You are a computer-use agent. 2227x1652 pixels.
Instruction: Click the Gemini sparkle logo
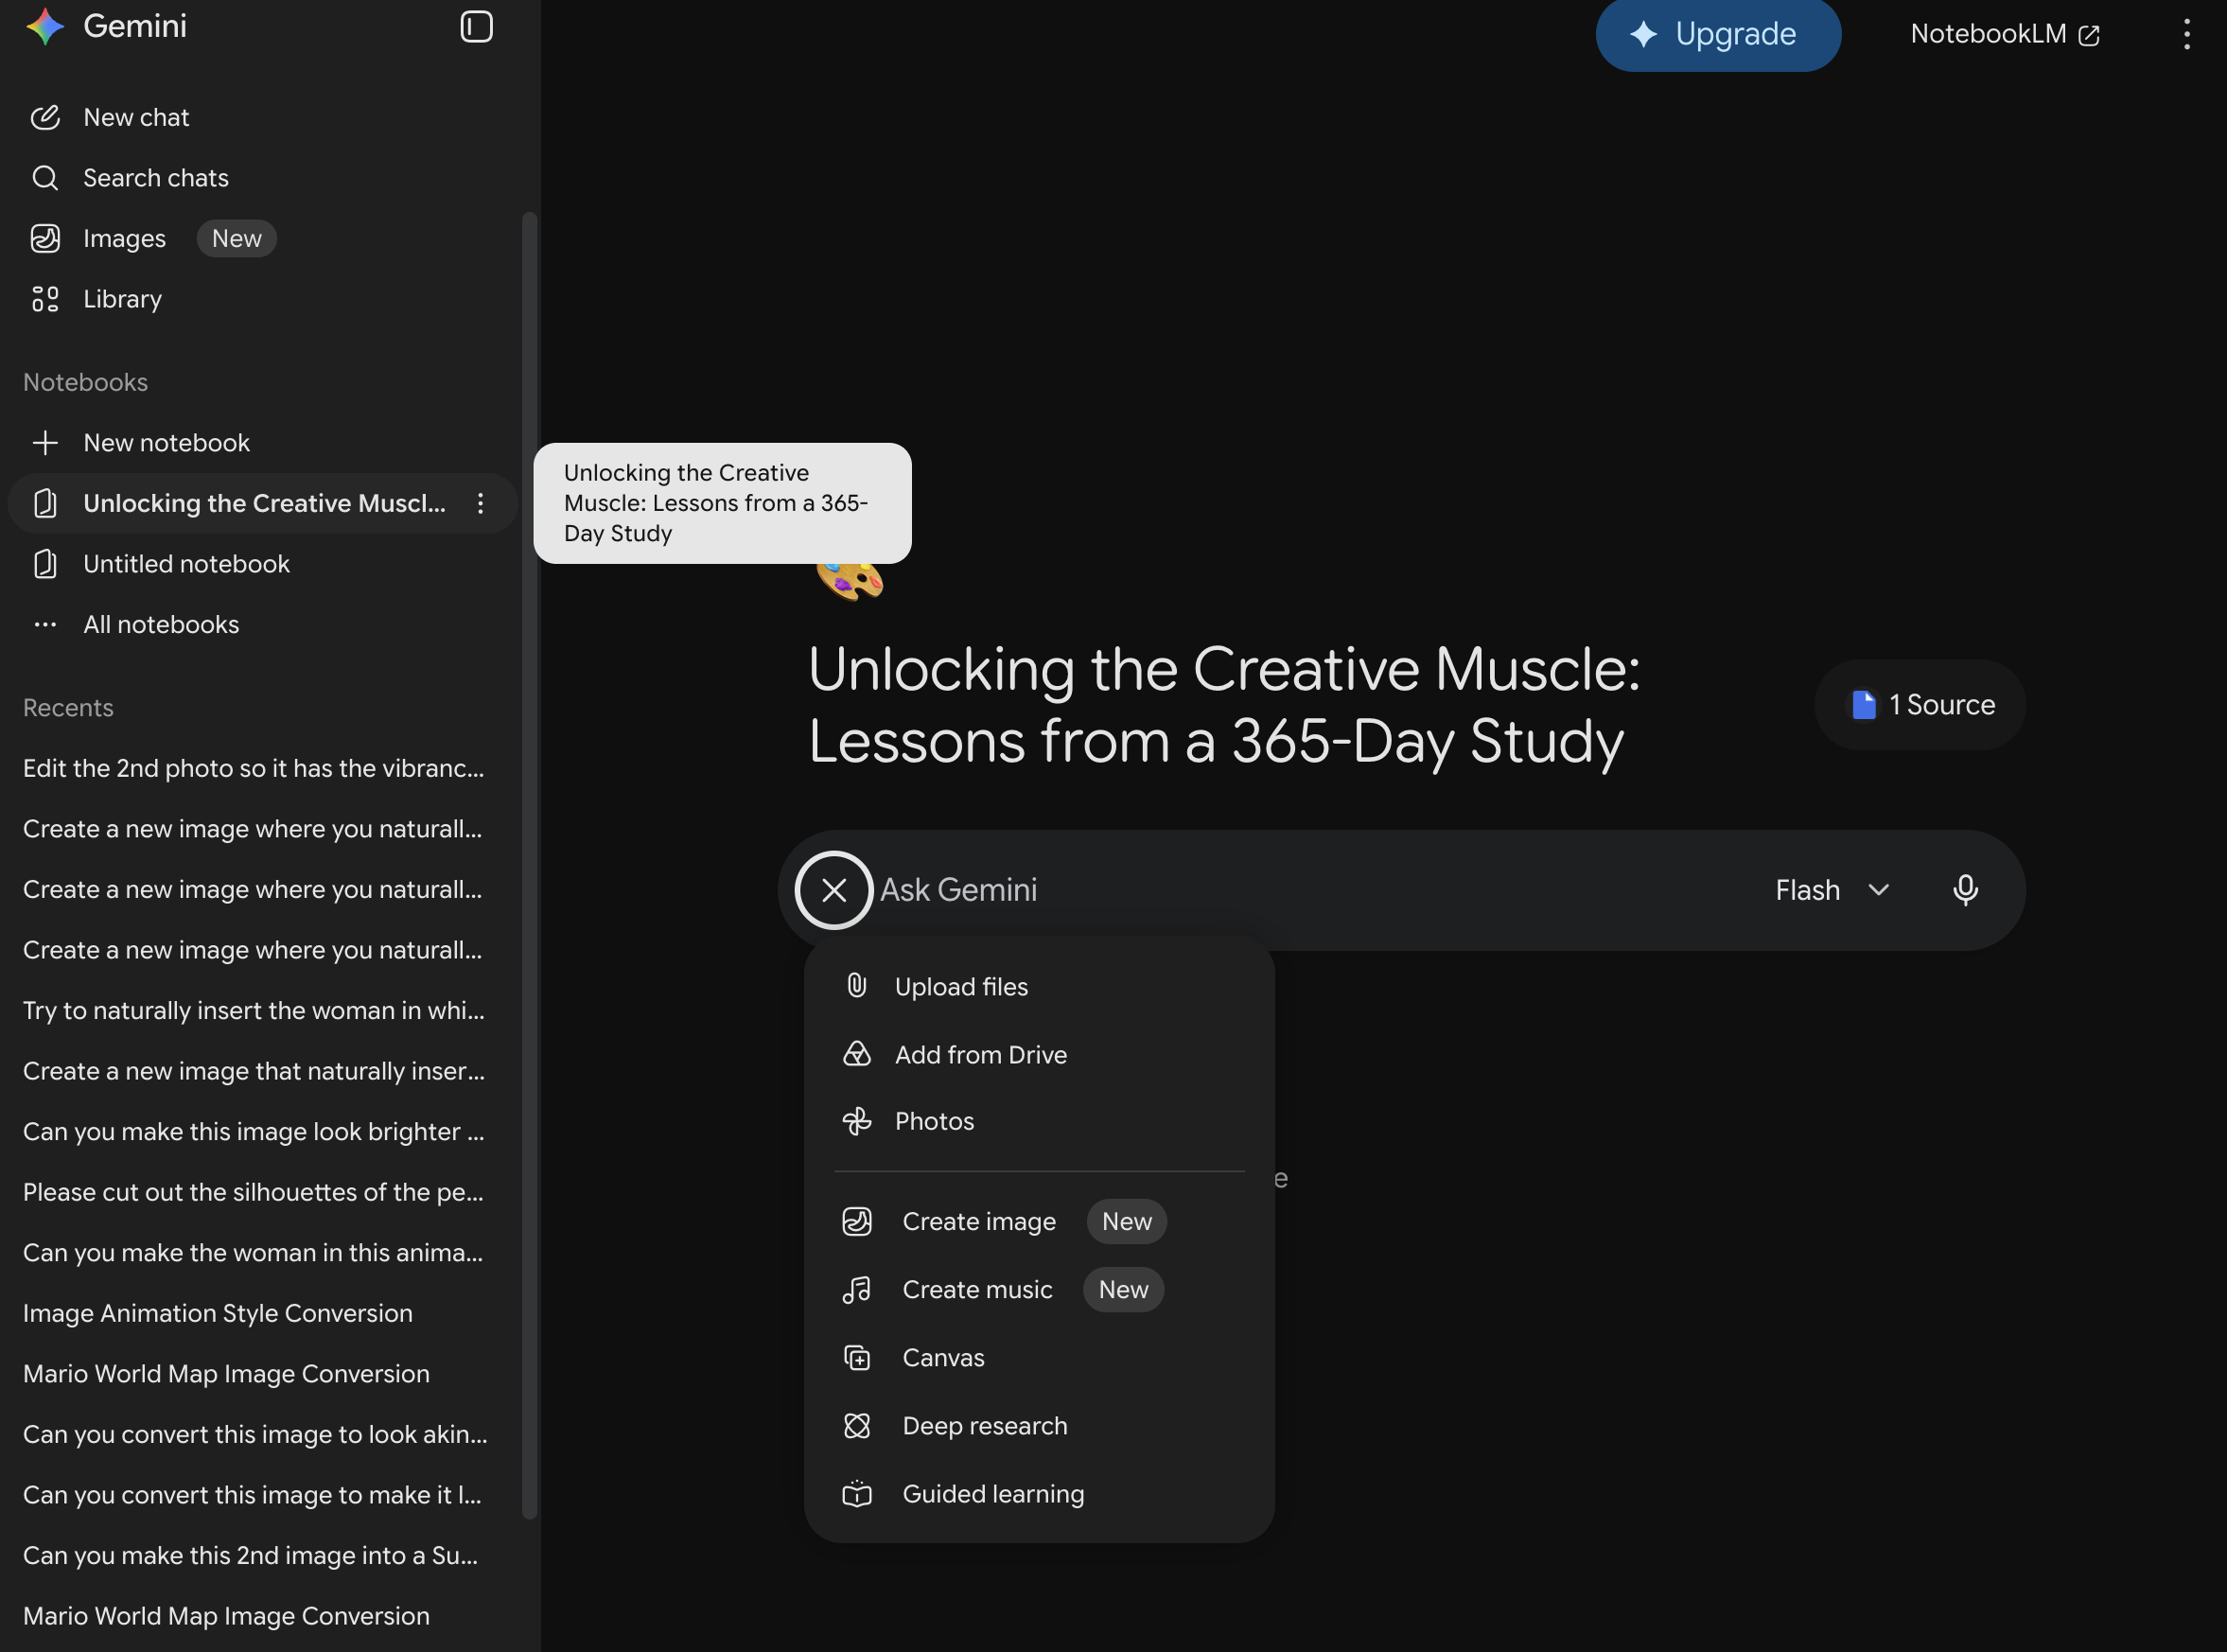[45, 26]
